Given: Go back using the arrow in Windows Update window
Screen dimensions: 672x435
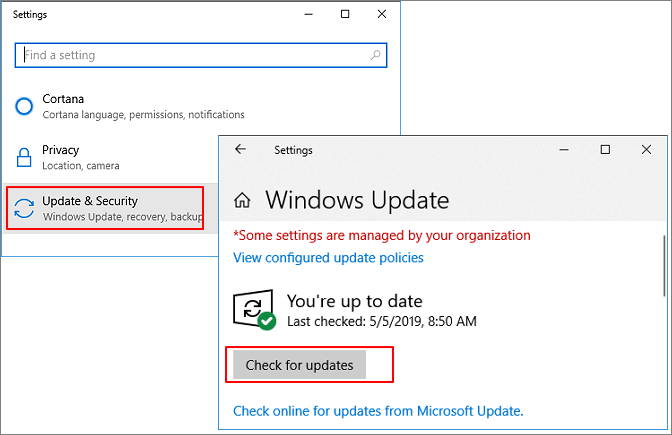Looking at the screenshot, I should (240, 149).
